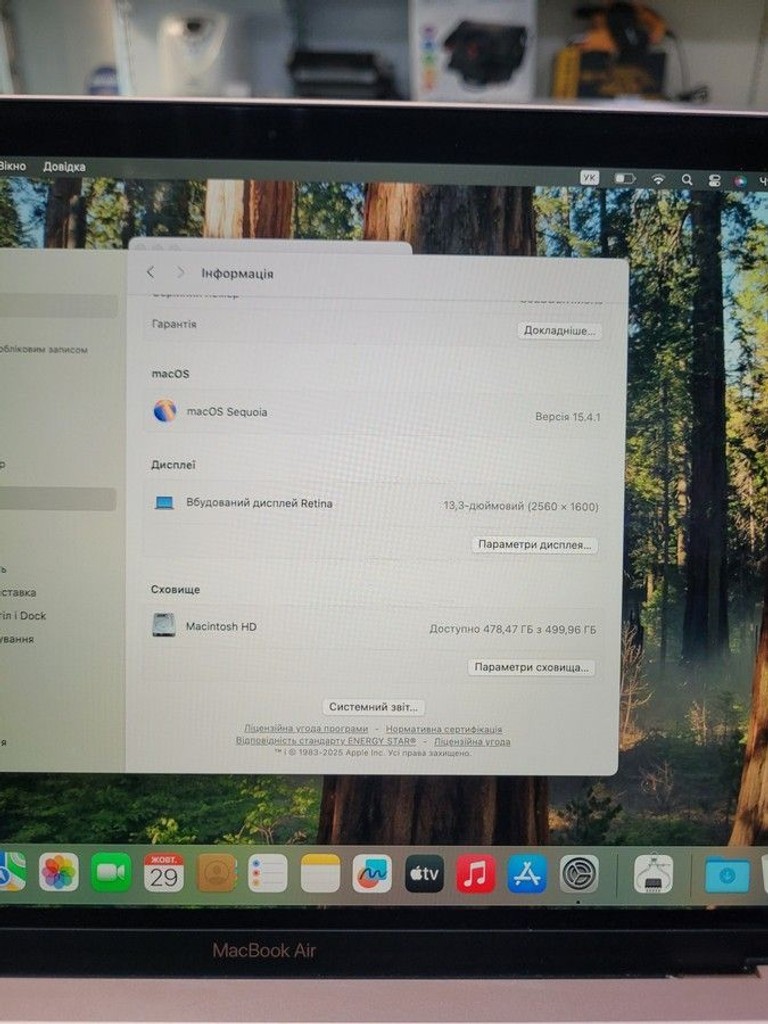Open Ліцензійна угода програми link

tap(306, 728)
